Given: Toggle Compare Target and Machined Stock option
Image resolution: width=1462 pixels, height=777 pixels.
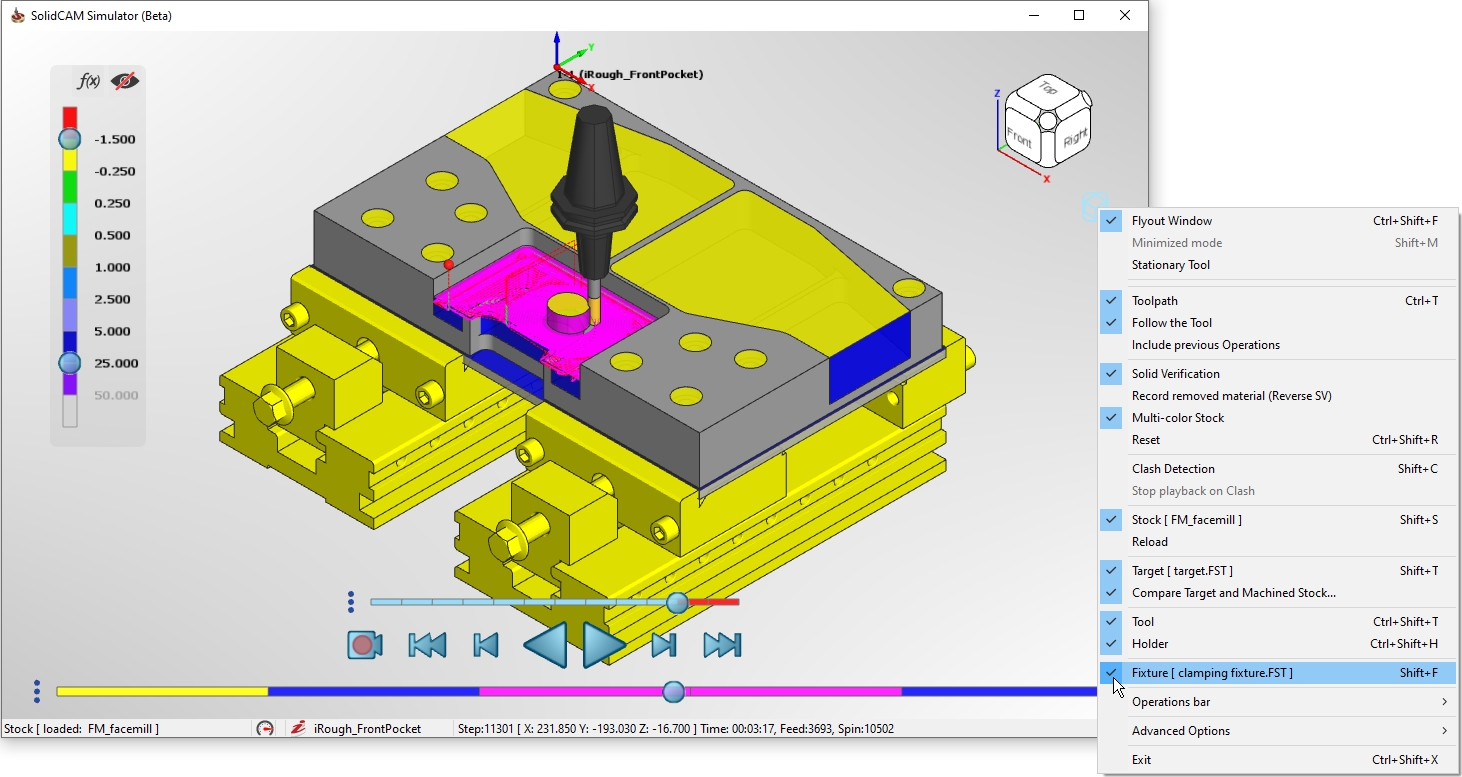Looking at the screenshot, I should pyautogui.click(x=1277, y=593).
